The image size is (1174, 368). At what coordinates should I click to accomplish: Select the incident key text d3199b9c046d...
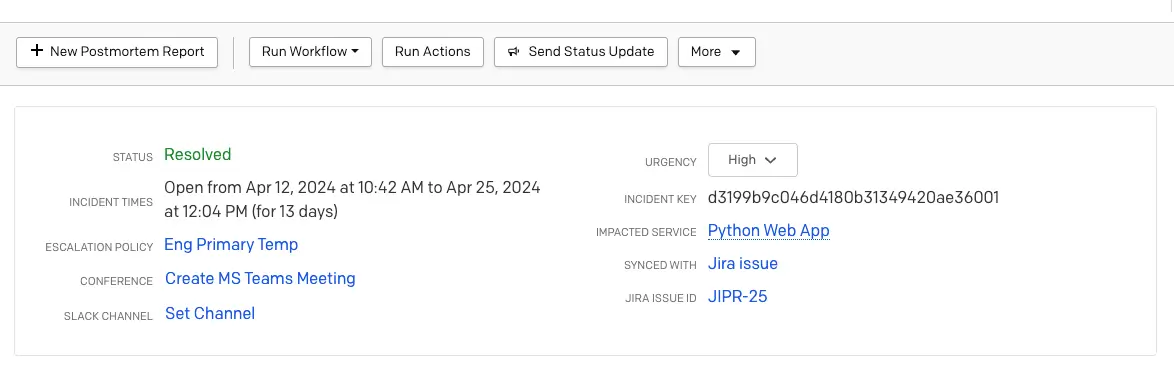point(854,197)
